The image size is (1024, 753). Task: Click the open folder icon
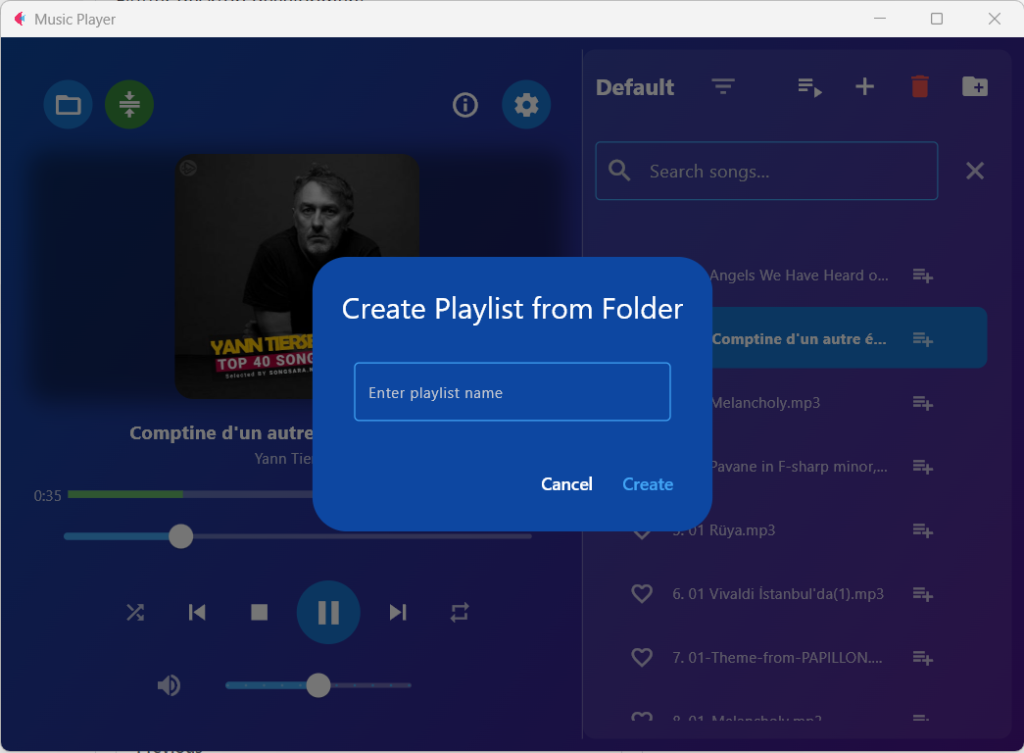tap(68, 105)
